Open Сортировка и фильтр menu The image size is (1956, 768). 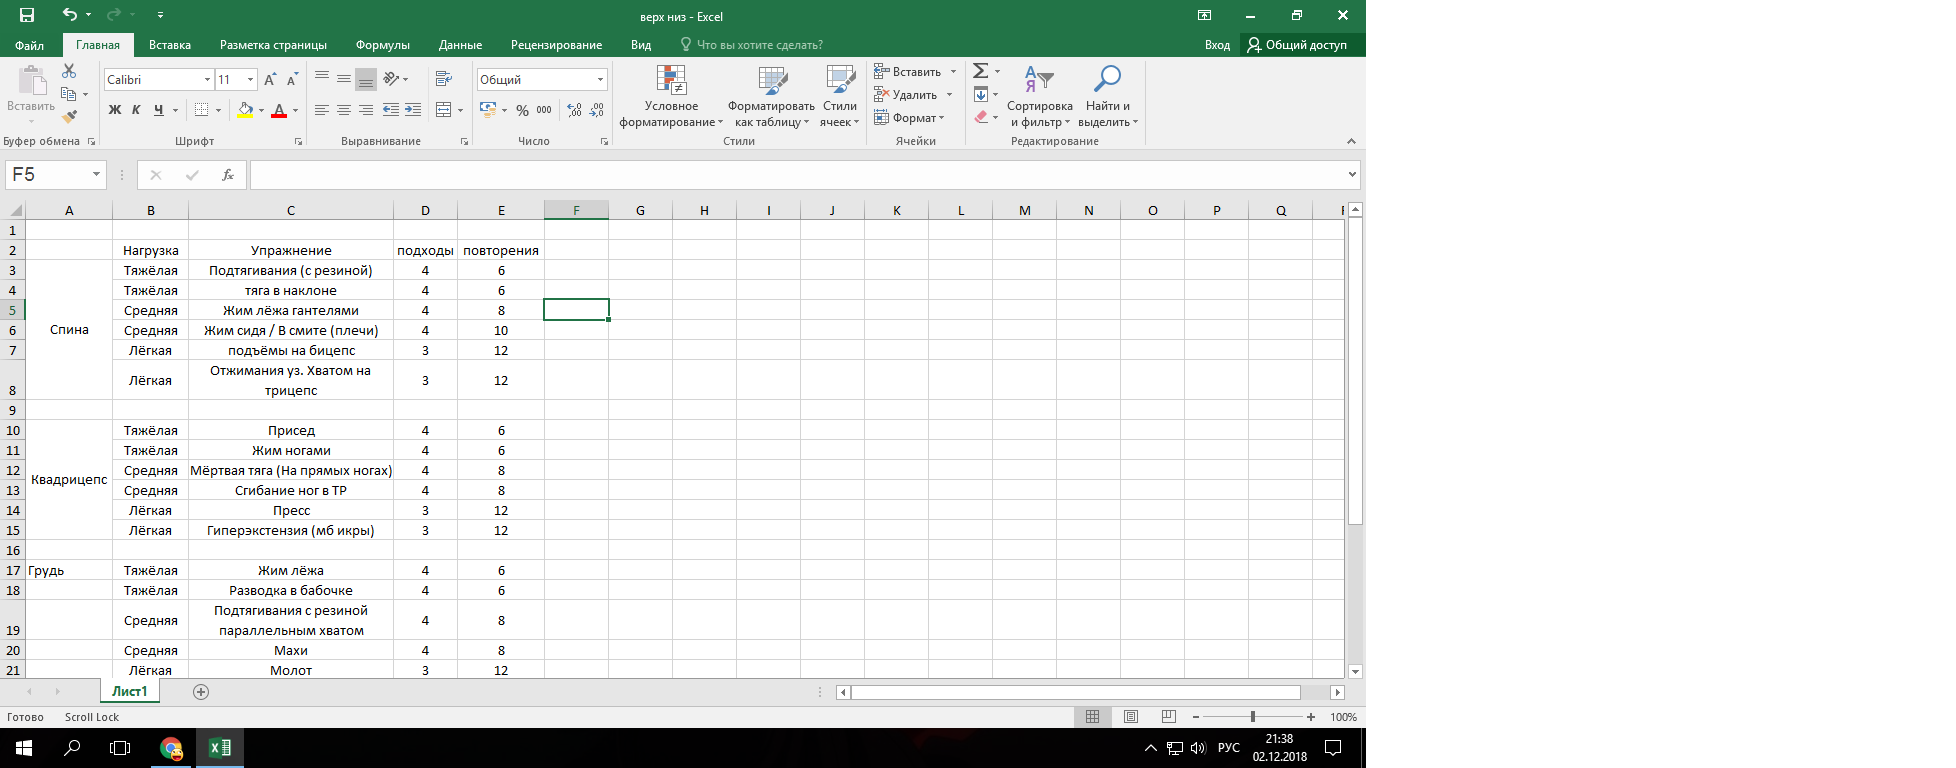click(1040, 97)
